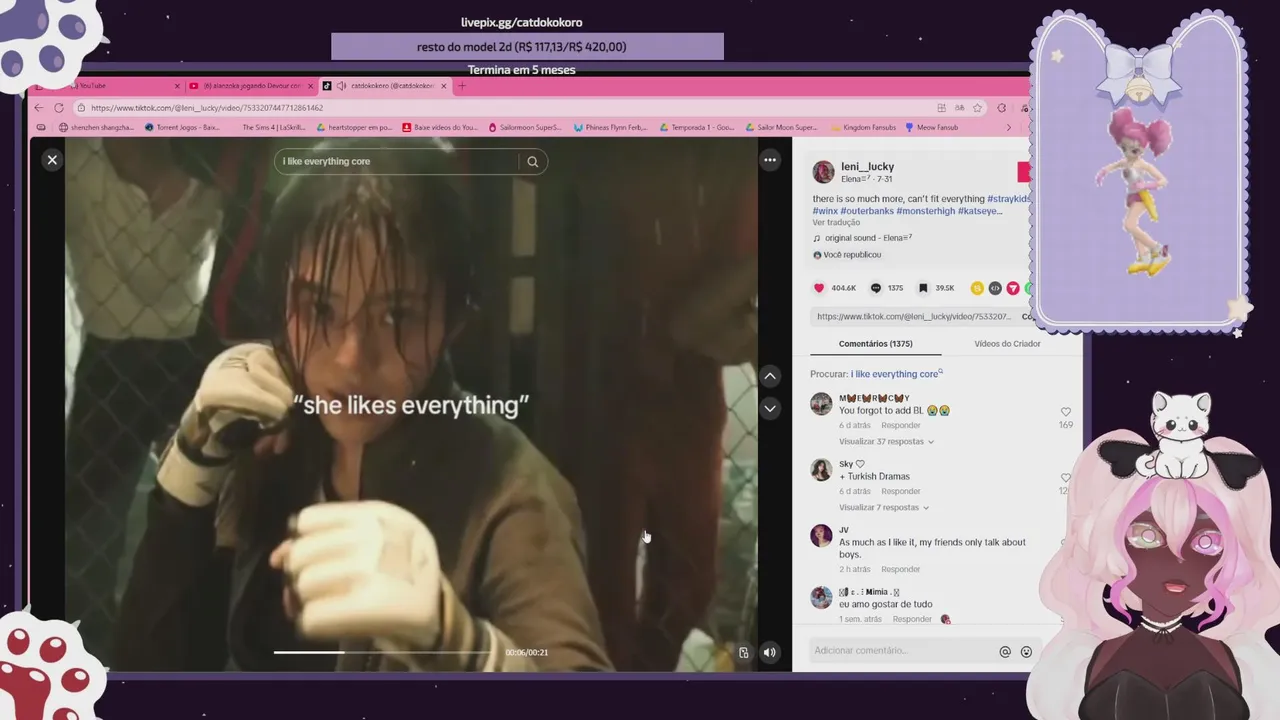Mute the video with speaker icon
Image resolution: width=1280 pixels, height=720 pixels.
(x=769, y=652)
